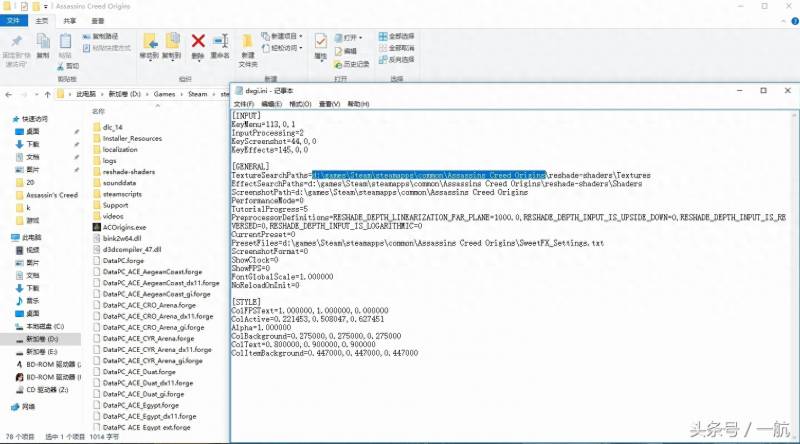The height and width of the screenshot is (444, 800).
Task: Click the Paste (粘贴) clipboard icon
Action: pos(65,41)
